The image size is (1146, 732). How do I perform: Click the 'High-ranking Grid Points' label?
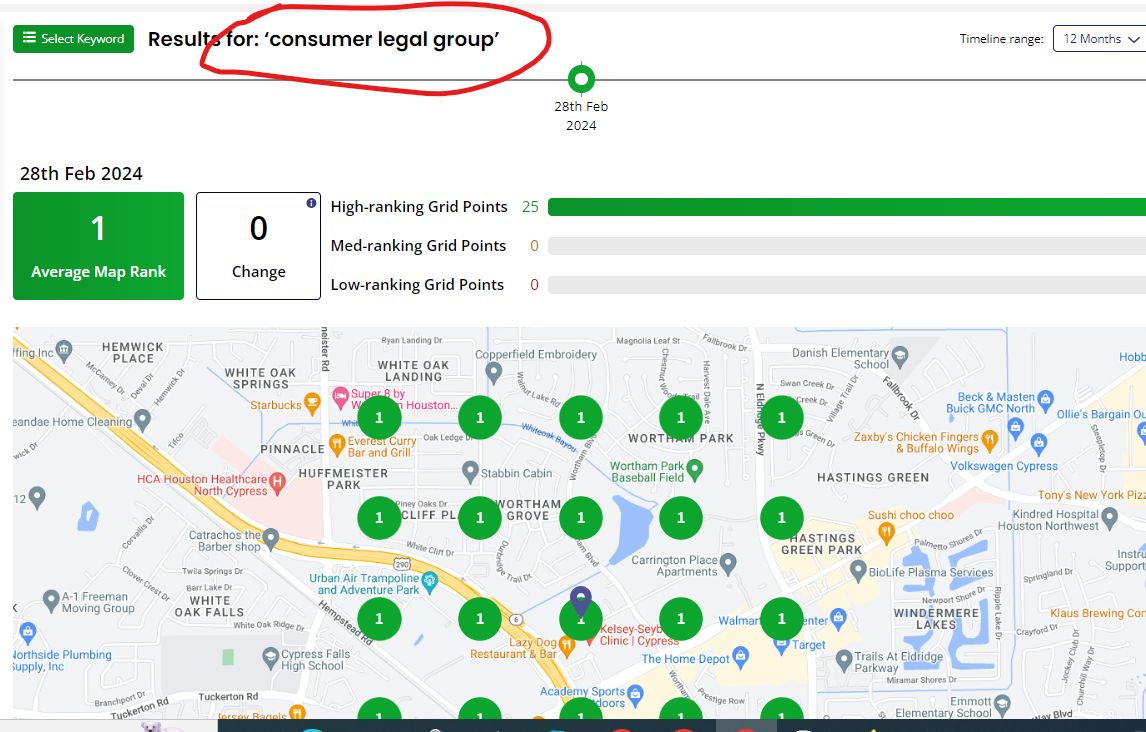pyautogui.click(x=419, y=207)
